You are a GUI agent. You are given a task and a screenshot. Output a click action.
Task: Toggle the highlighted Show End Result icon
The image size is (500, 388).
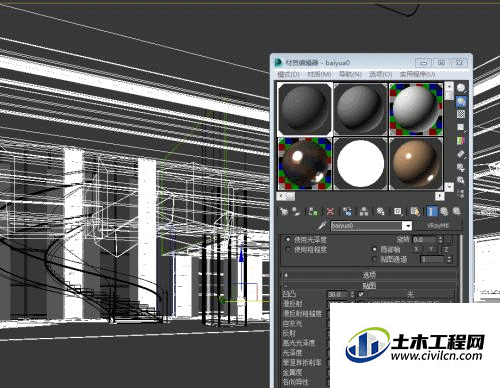click(x=432, y=211)
